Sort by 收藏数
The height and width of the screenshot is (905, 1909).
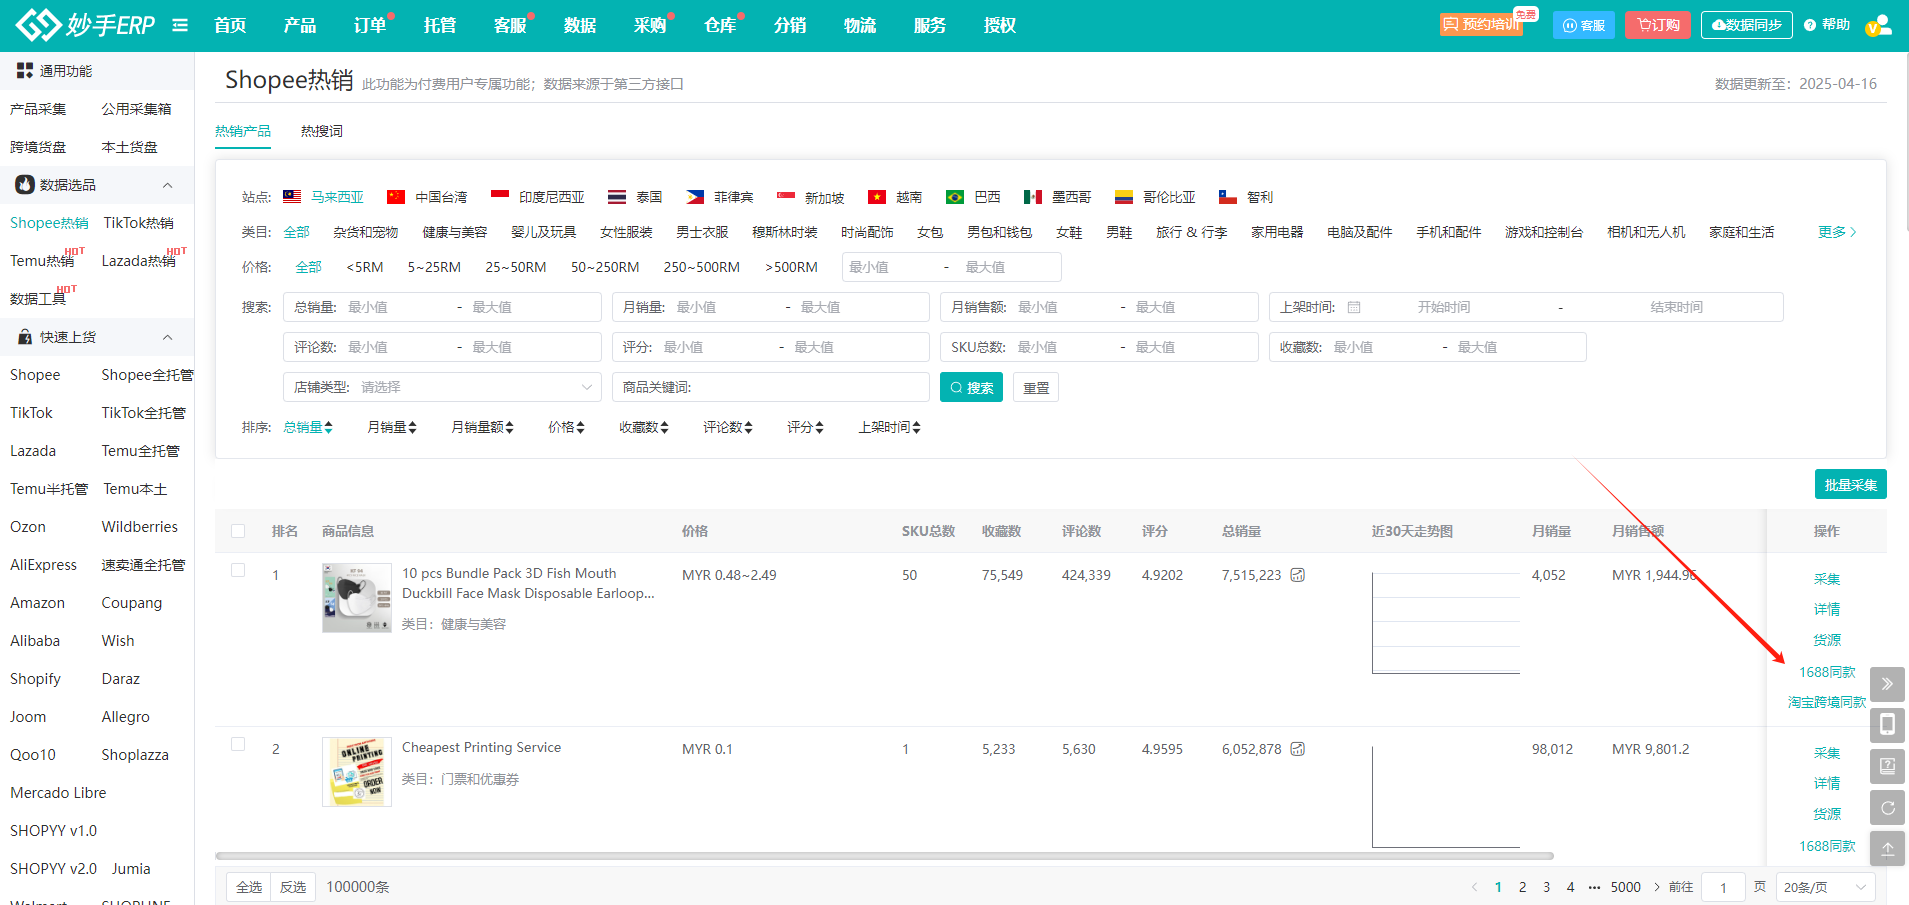644,427
